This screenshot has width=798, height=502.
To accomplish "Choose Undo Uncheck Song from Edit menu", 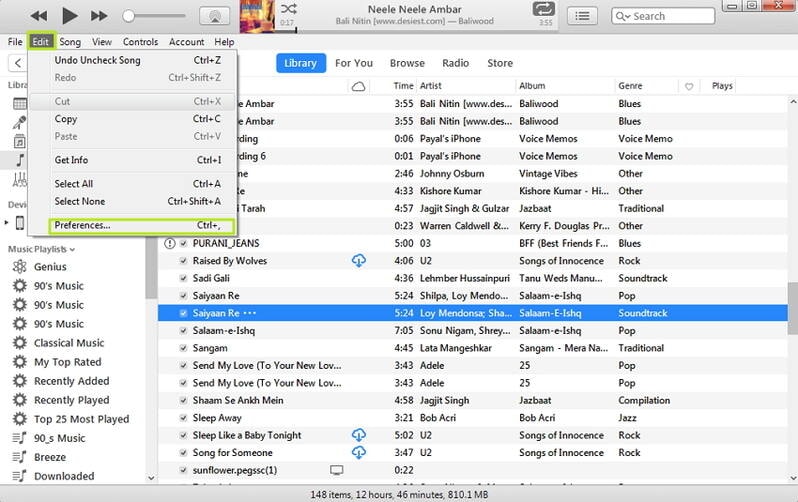I will [x=133, y=60].
